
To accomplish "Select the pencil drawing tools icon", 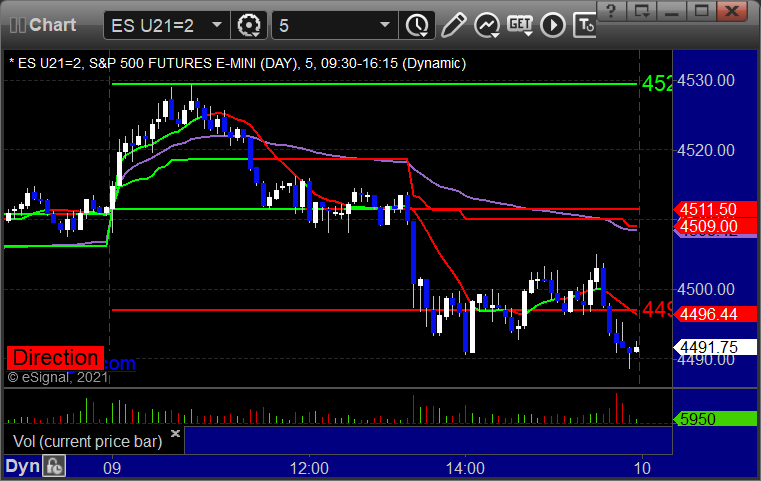I will (x=453, y=25).
